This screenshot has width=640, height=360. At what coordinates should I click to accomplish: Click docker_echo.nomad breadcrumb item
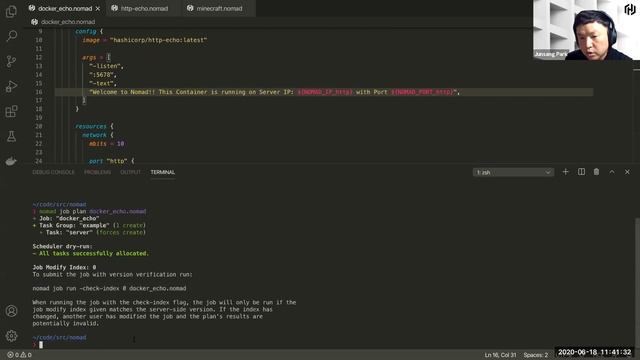68,22
